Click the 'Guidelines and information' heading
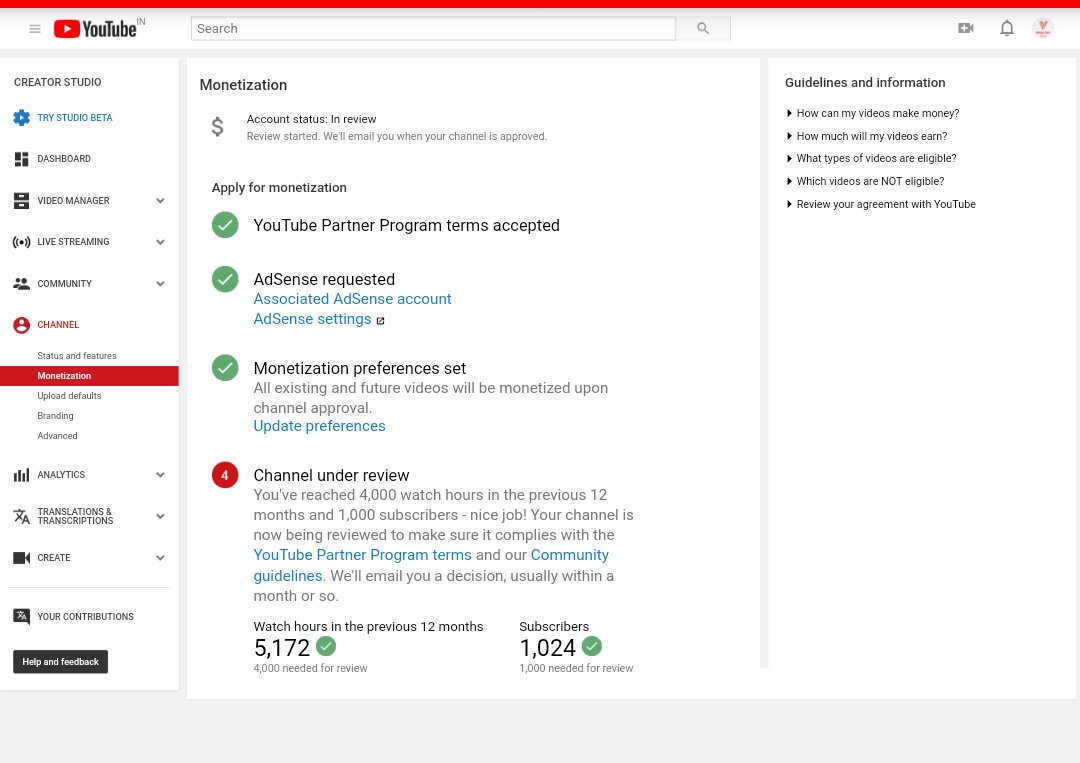 pos(865,83)
